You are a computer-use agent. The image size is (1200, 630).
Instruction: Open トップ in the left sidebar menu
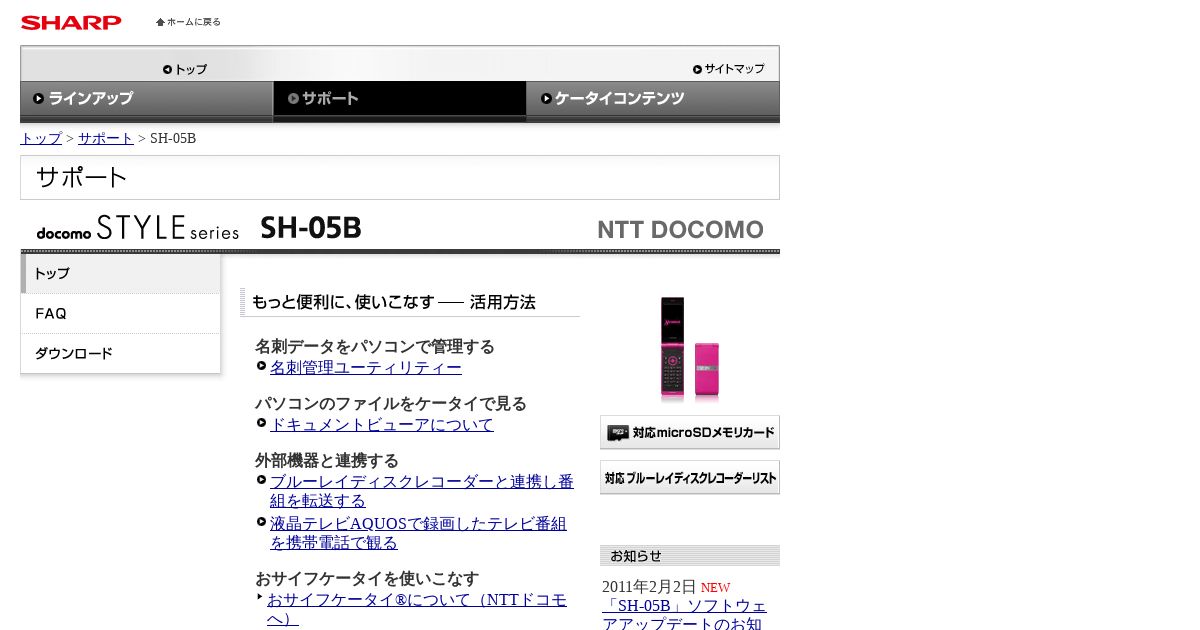pyautogui.click(x=120, y=273)
